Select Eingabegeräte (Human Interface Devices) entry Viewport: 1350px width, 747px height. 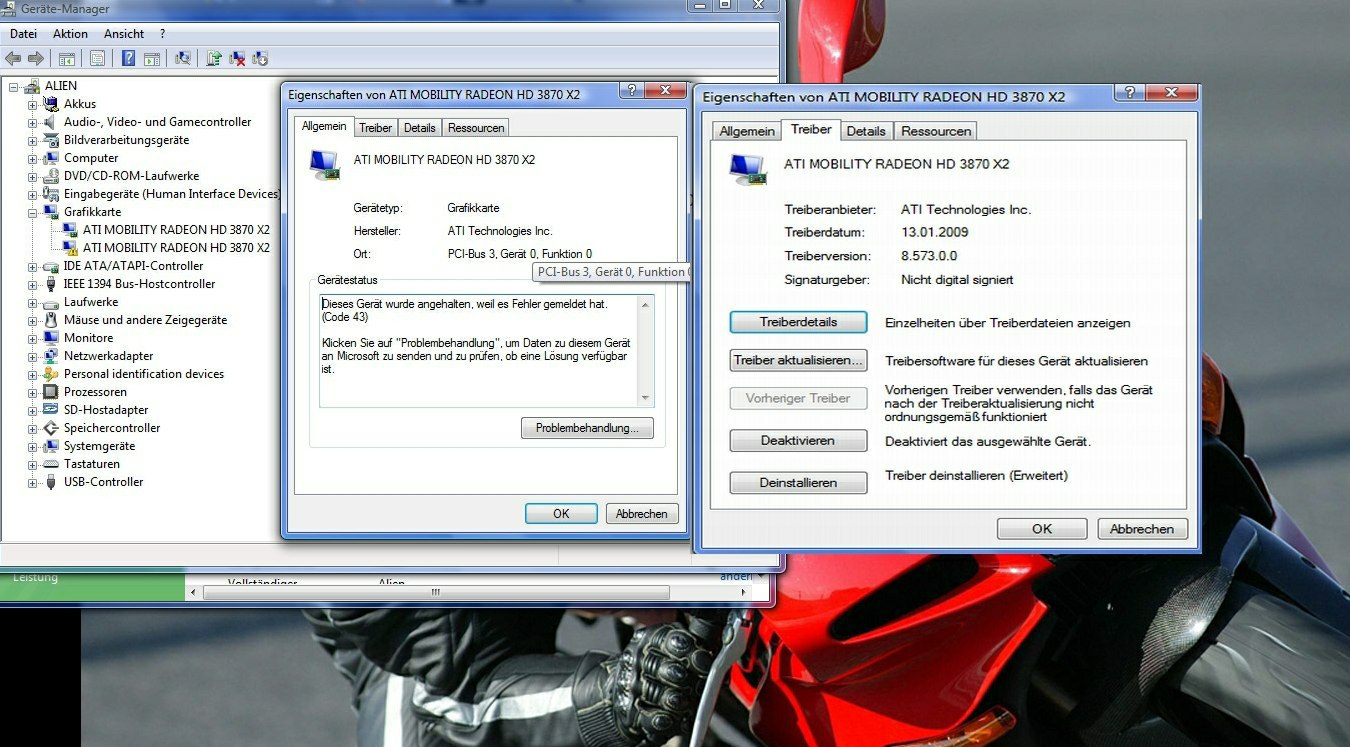[x=171, y=194]
